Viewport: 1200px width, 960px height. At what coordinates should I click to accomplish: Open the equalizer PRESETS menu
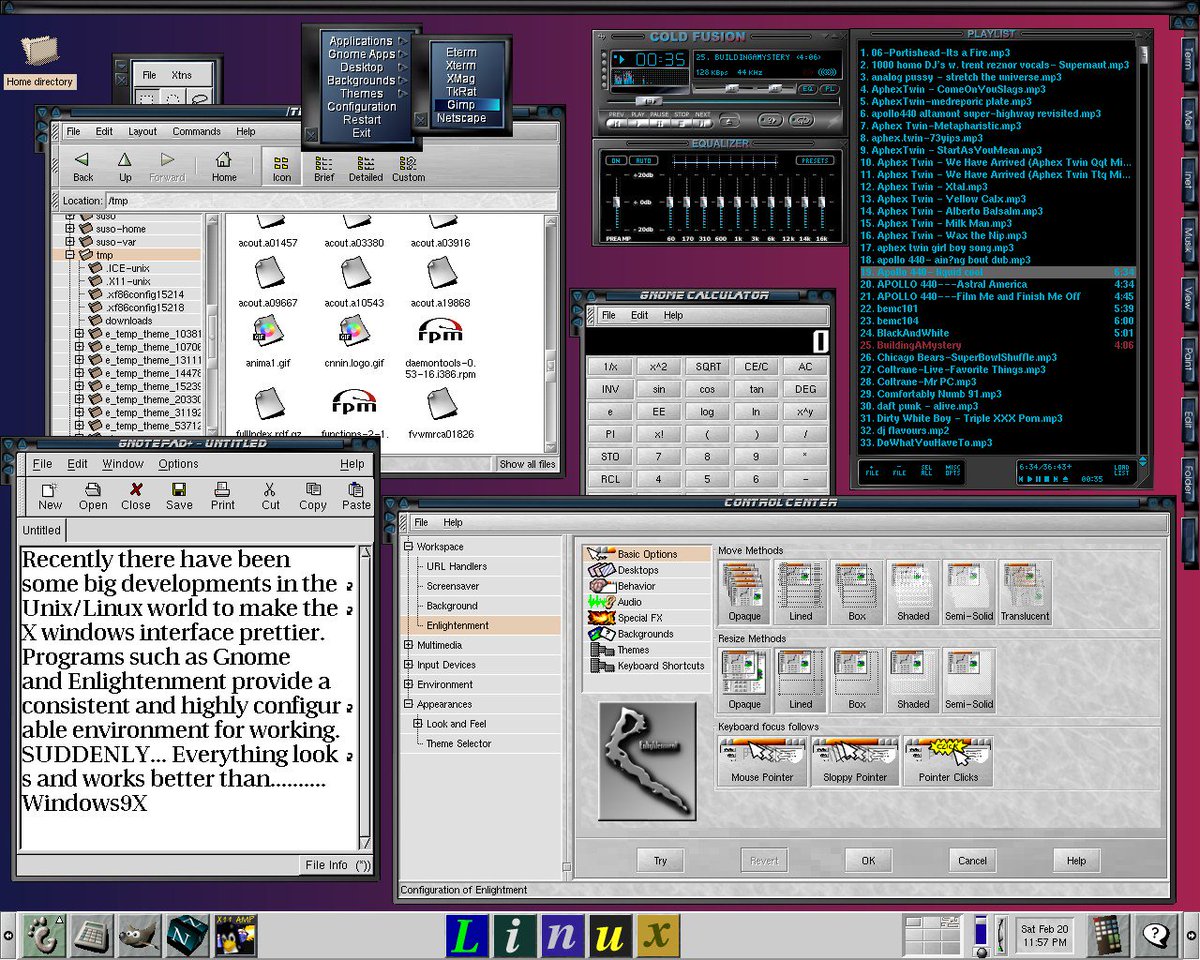[815, 160]
